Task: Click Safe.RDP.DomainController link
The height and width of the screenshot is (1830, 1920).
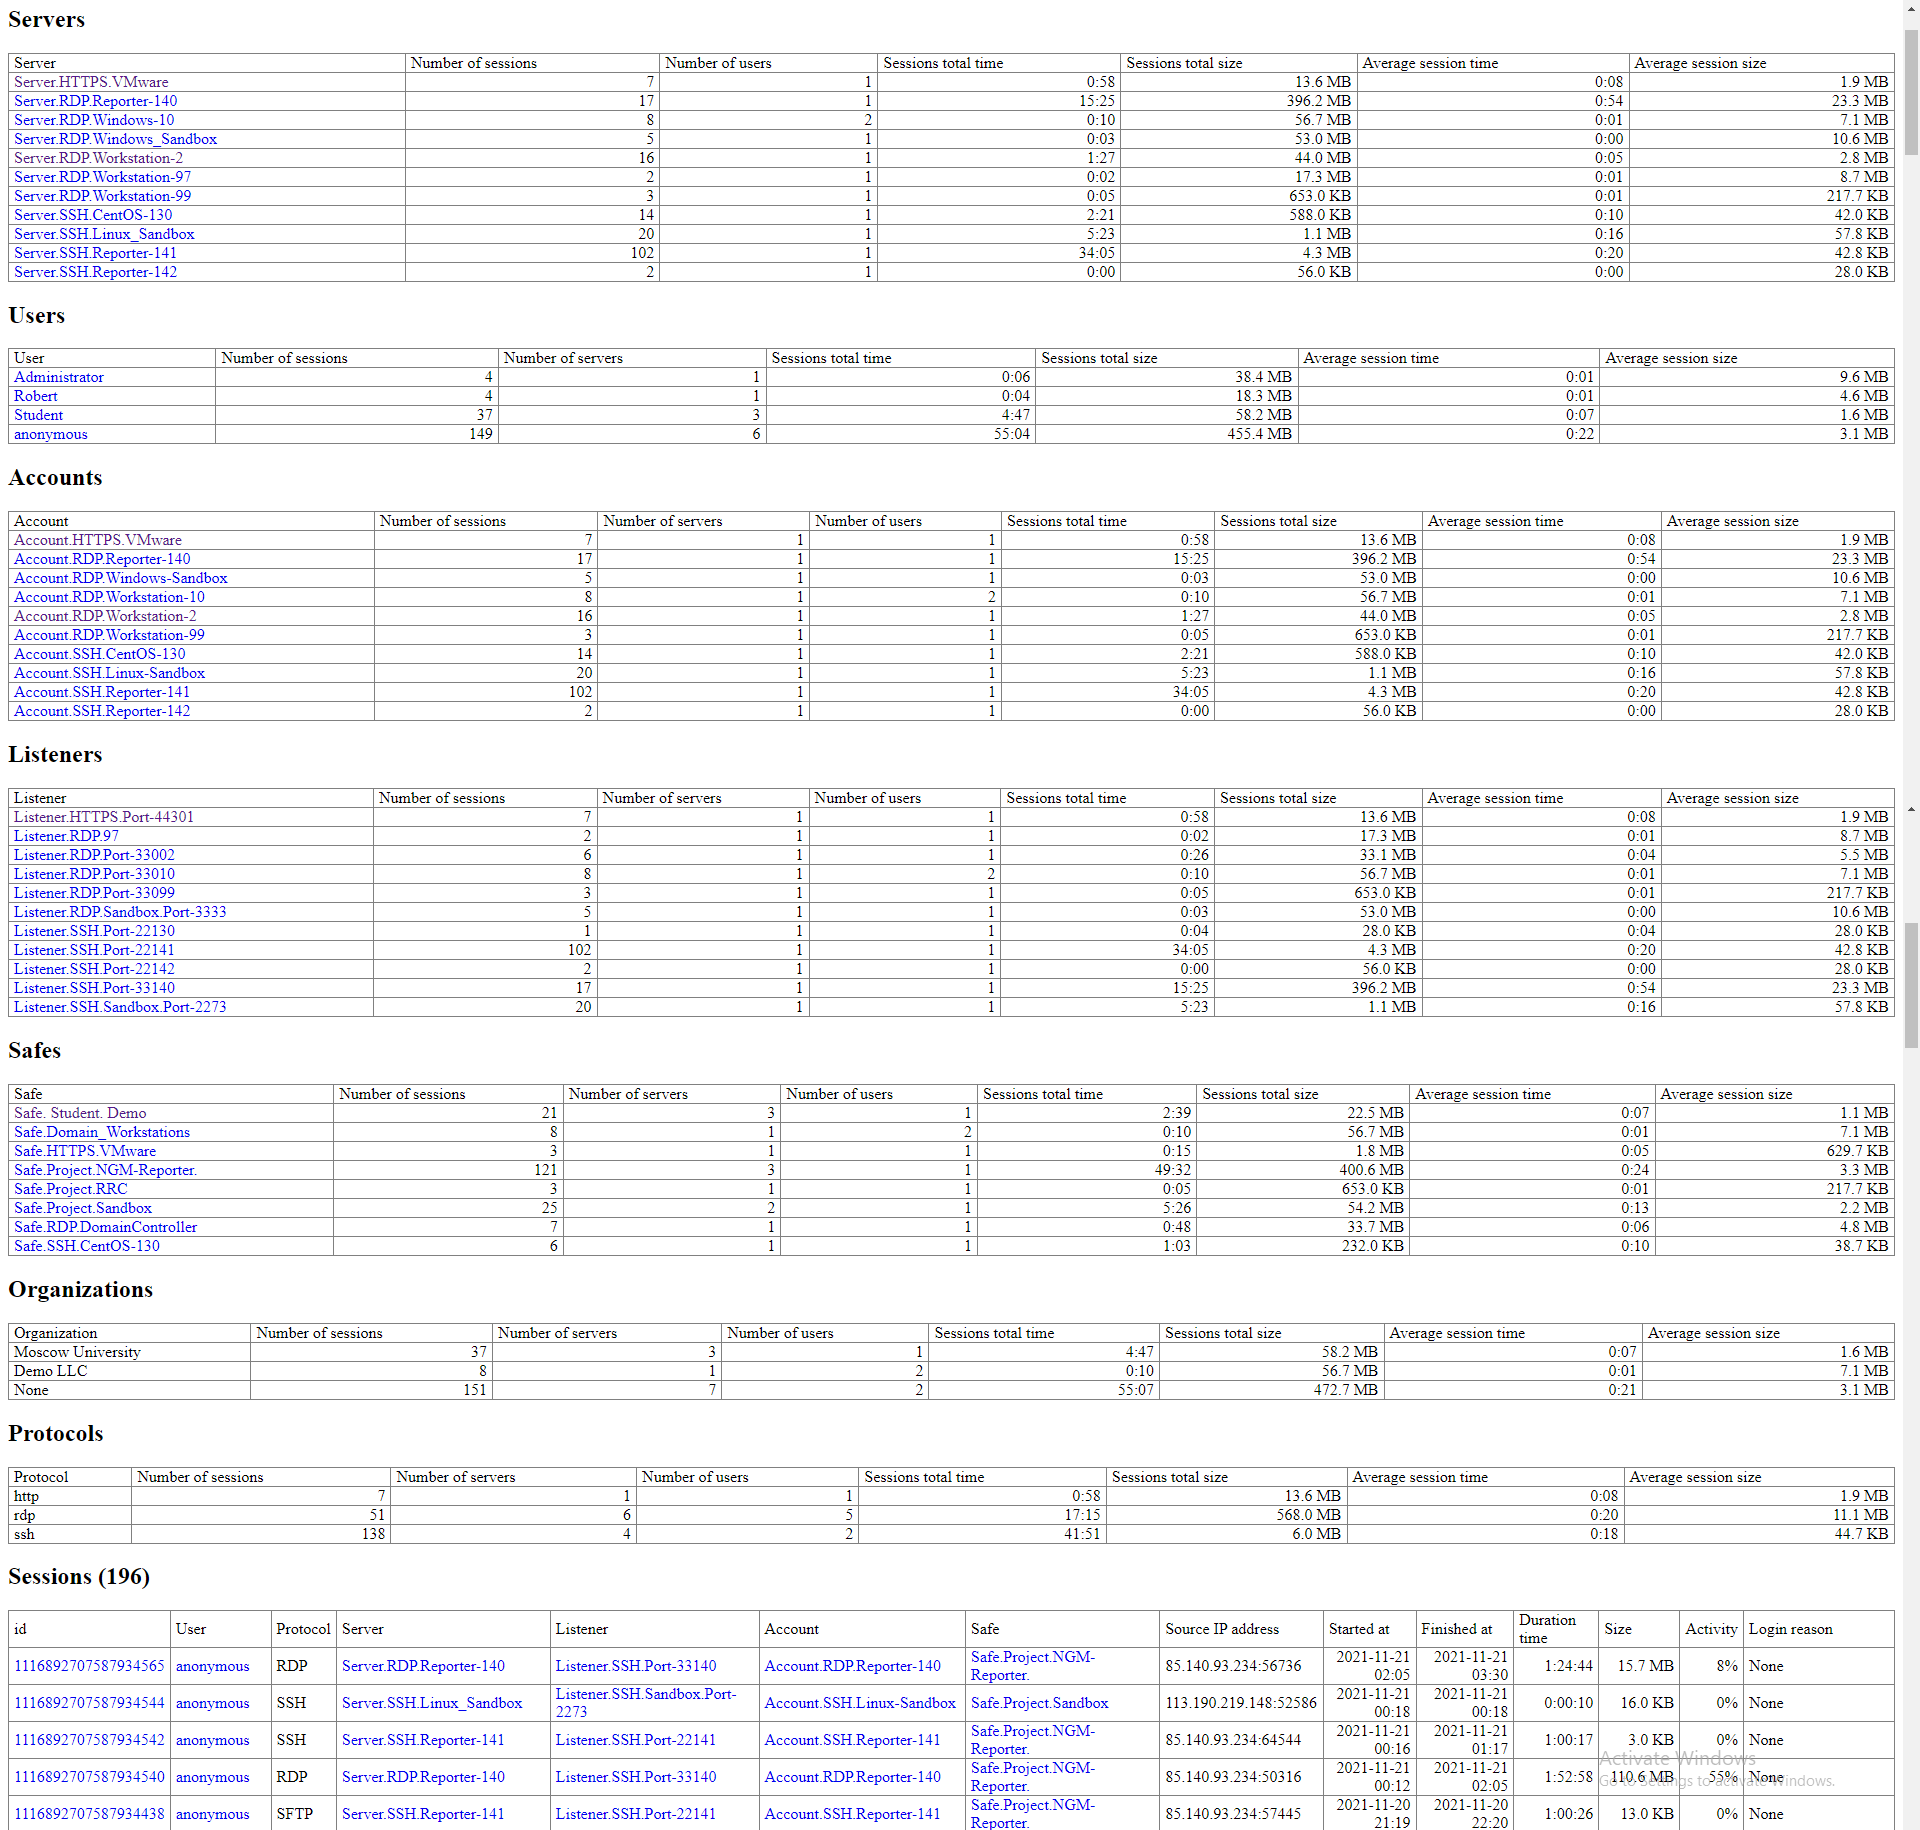Action: (105, 1227)
